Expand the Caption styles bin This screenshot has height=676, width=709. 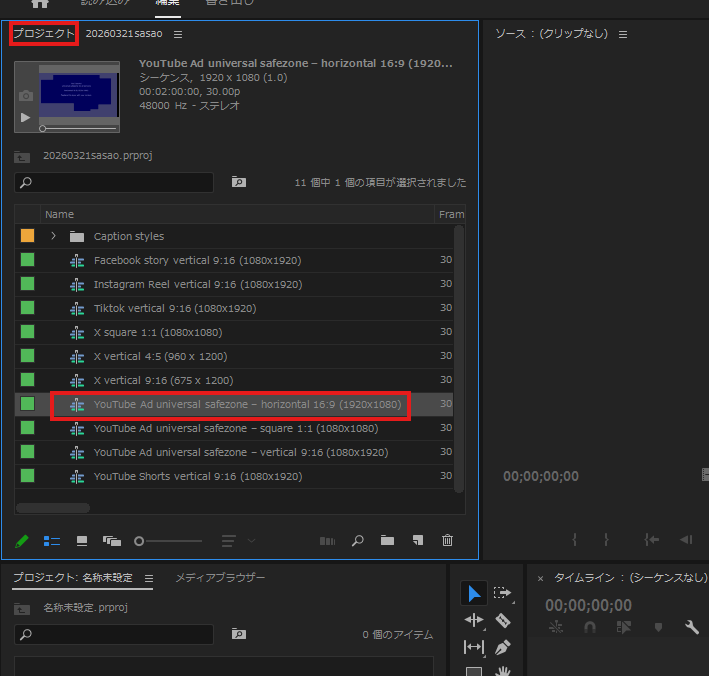pos(53,237)
